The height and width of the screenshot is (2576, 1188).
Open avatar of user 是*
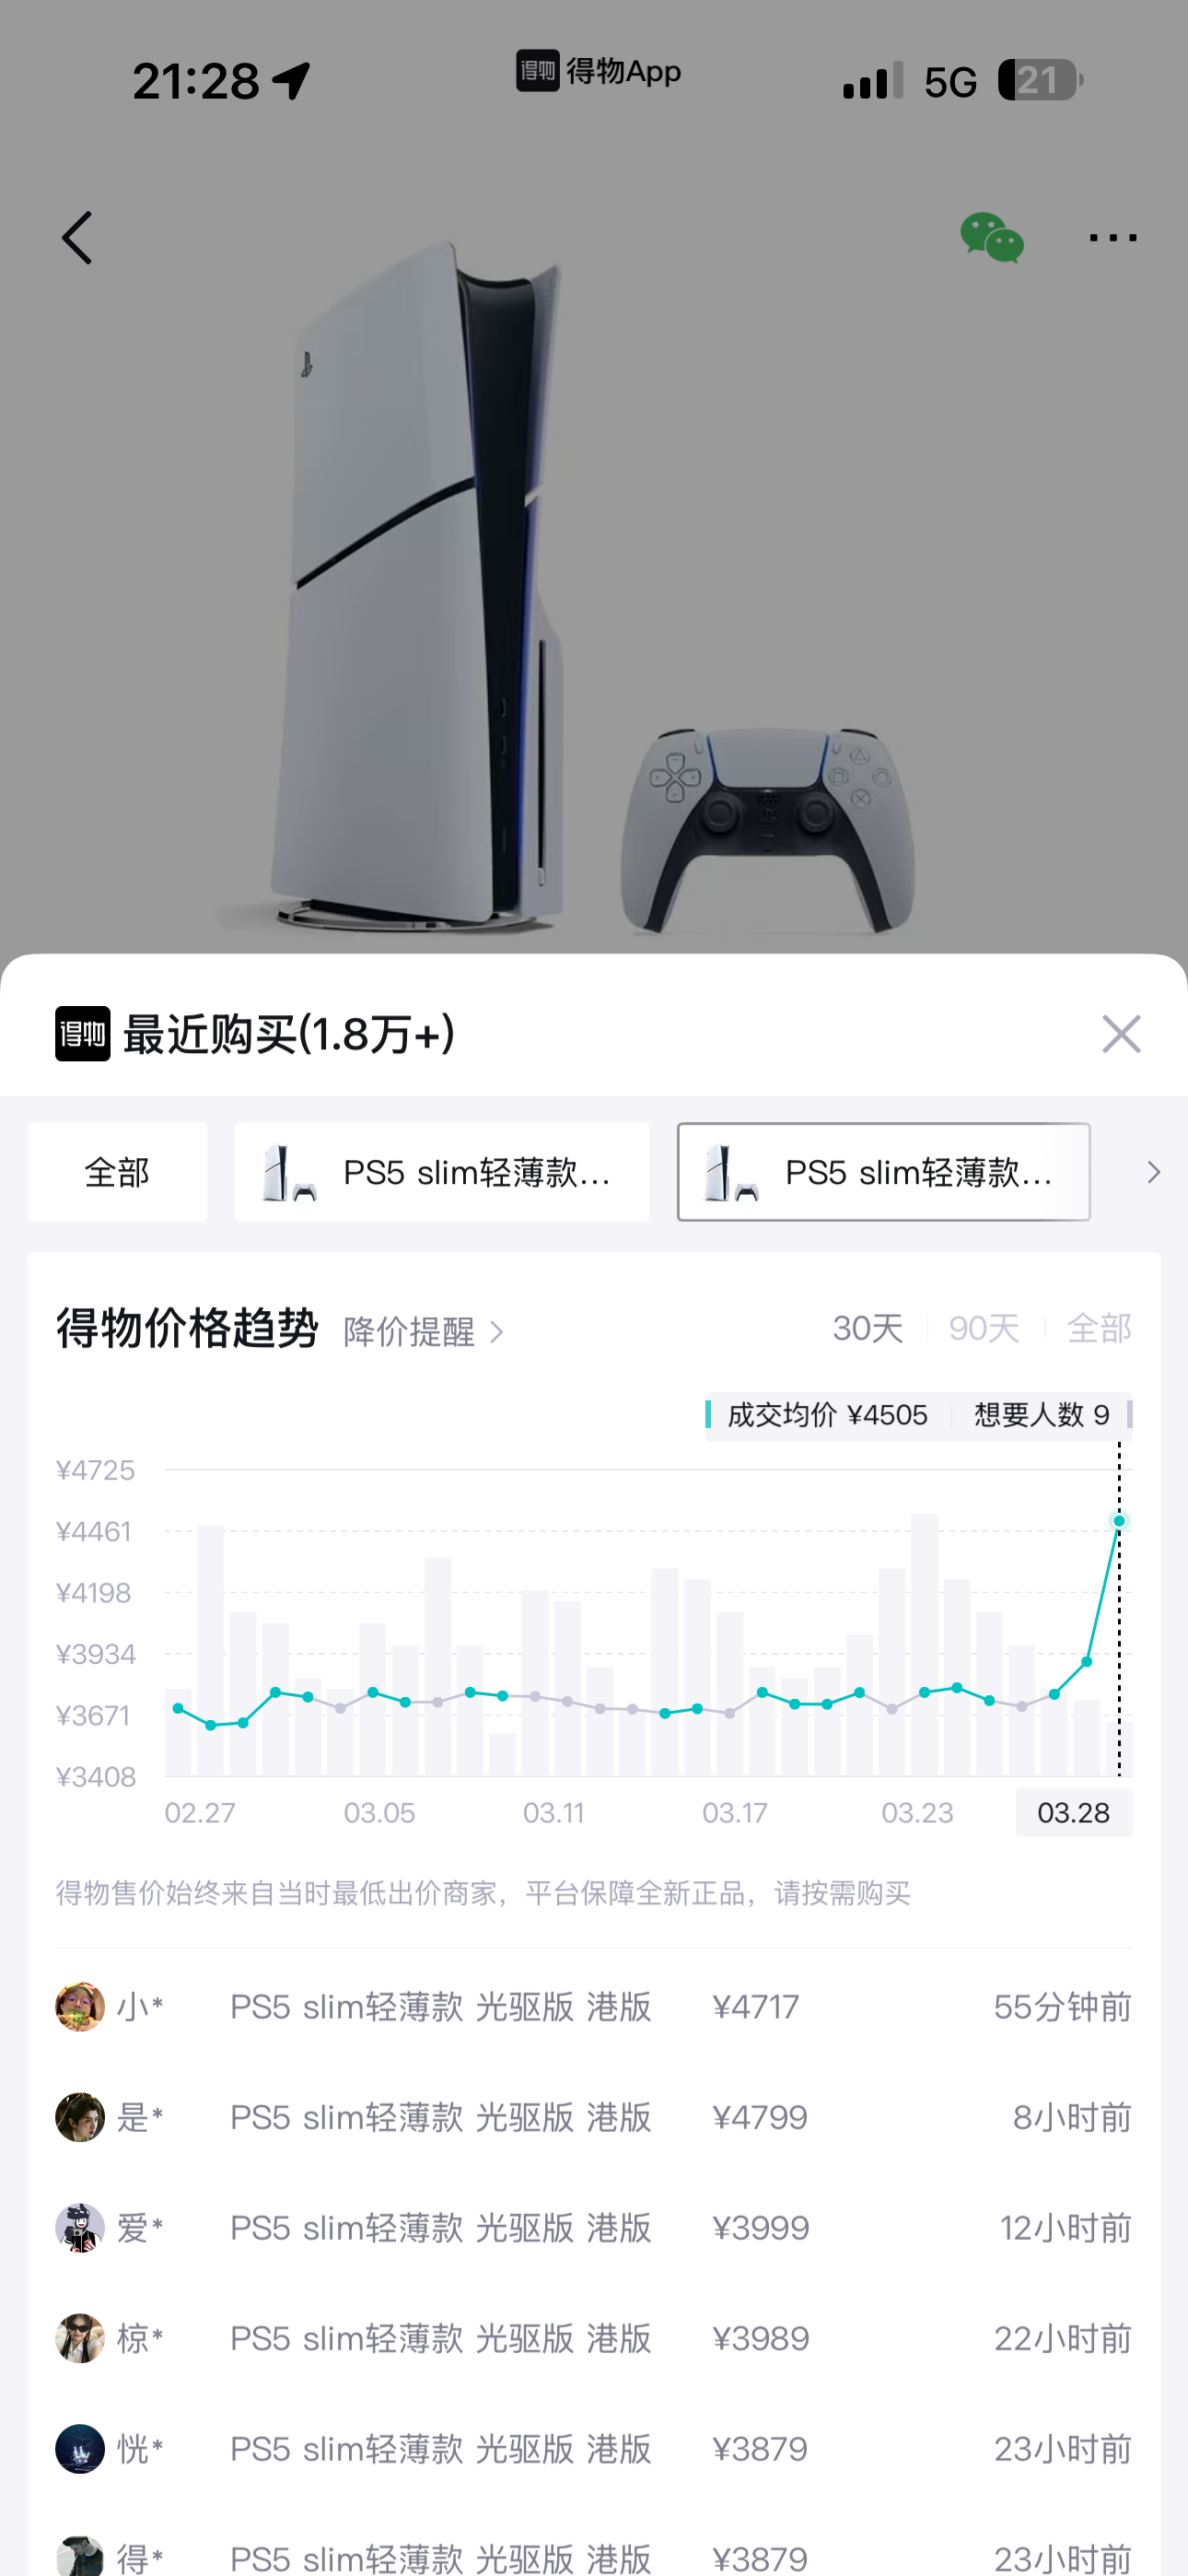coord(80,2117)
